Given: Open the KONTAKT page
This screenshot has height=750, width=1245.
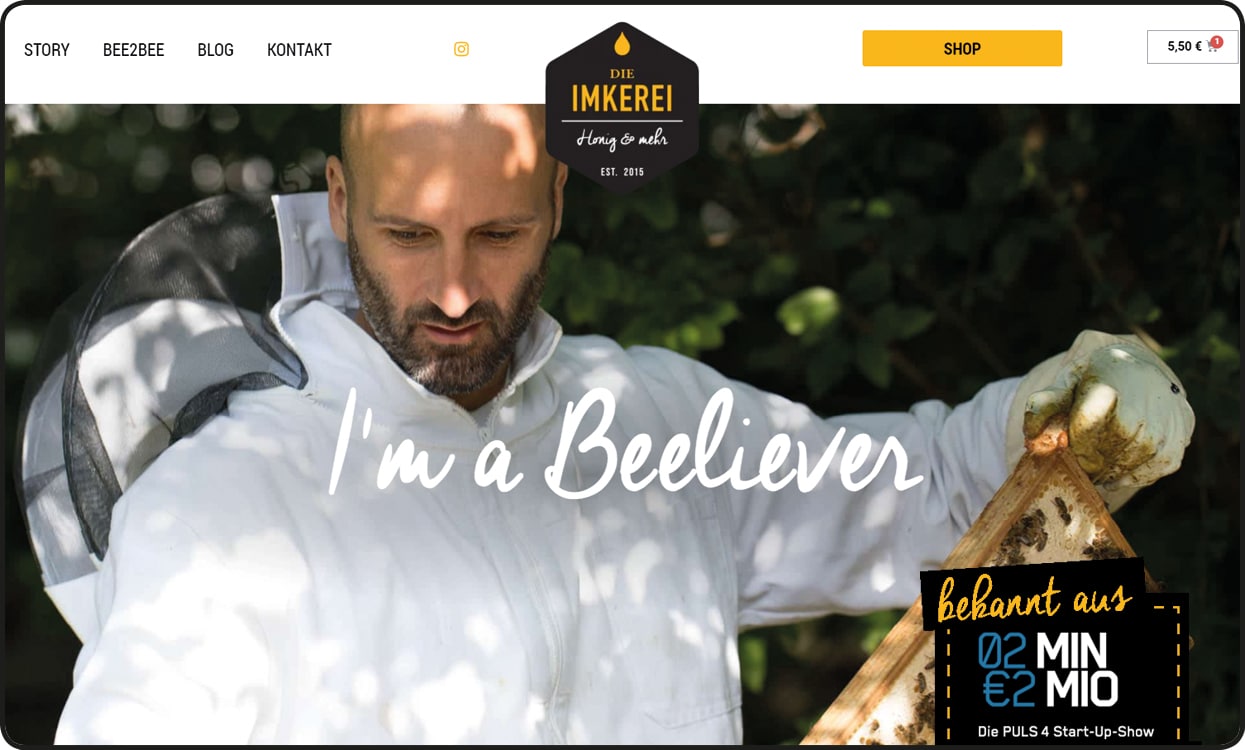Looking at the screenshot, I should (x=299, y=50).
